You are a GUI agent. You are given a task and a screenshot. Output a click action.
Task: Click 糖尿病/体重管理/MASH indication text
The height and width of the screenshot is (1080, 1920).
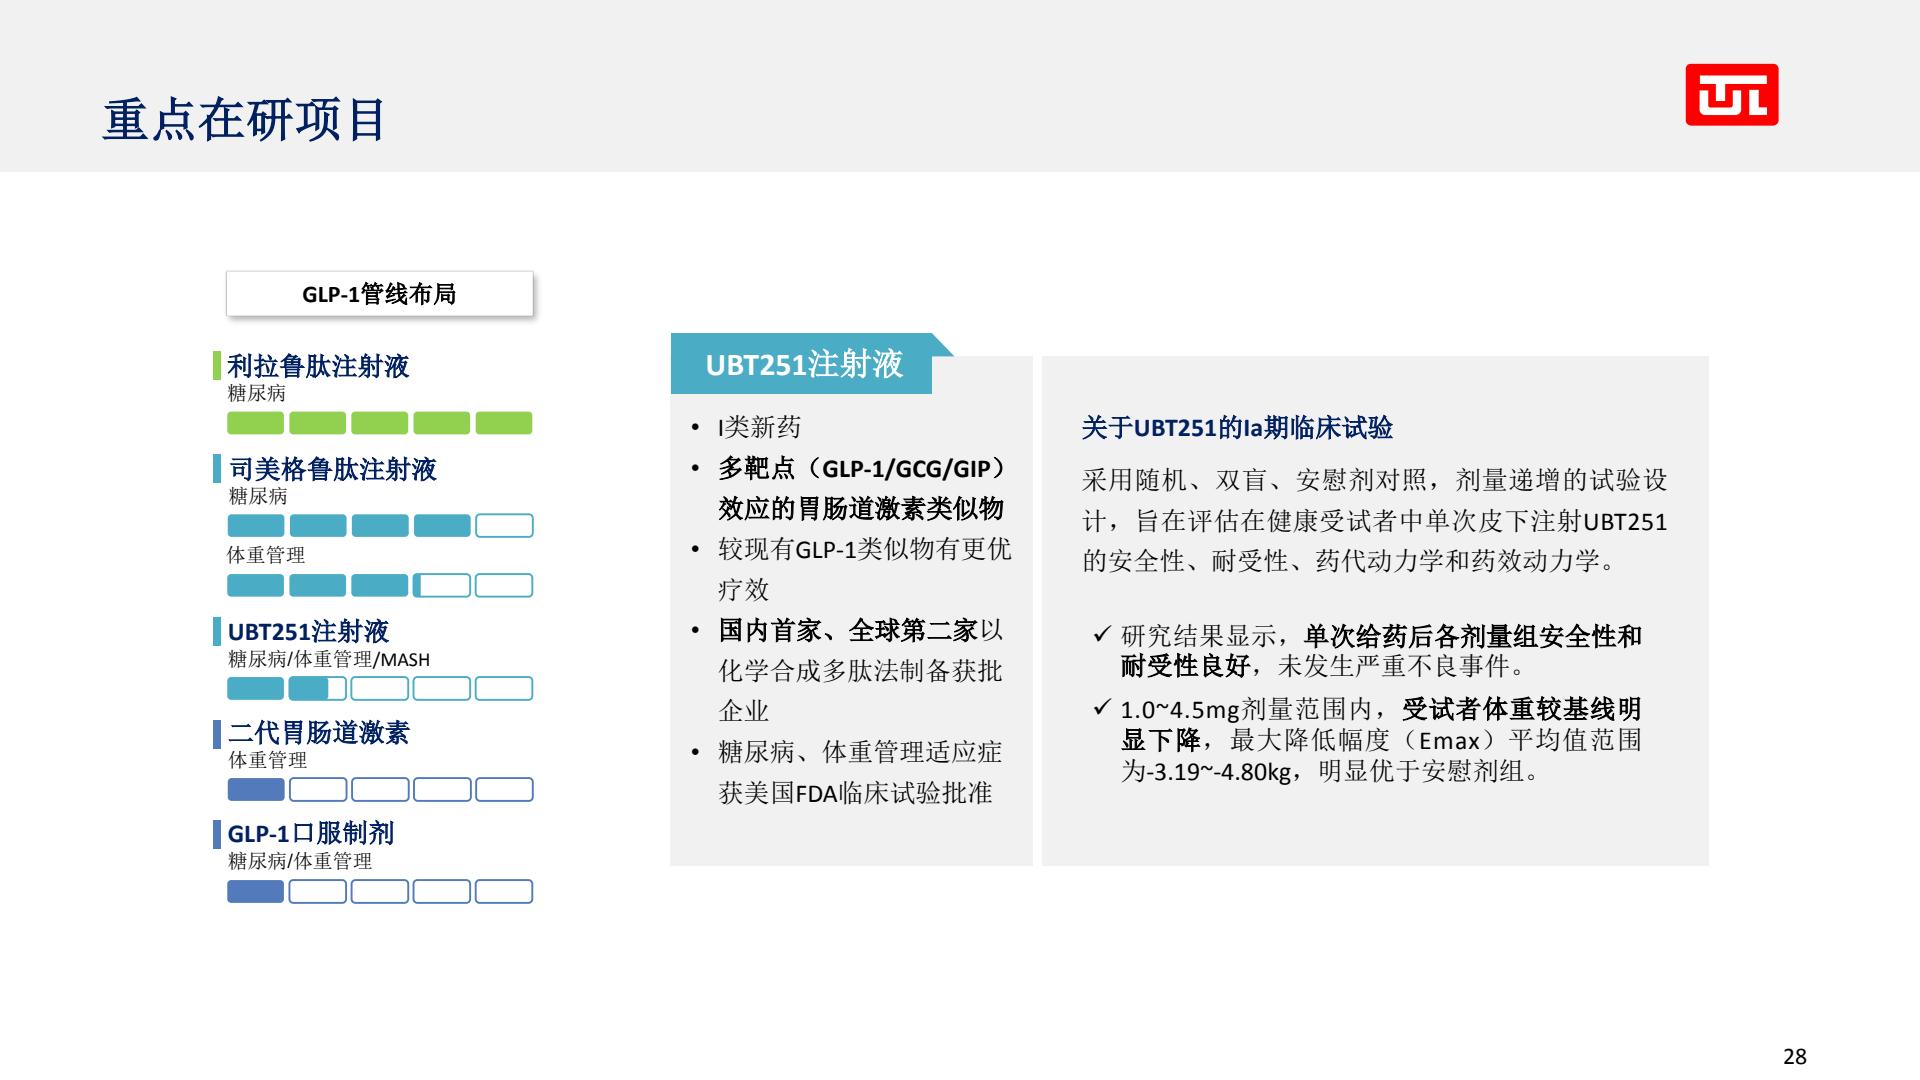(x=329, y=659)
